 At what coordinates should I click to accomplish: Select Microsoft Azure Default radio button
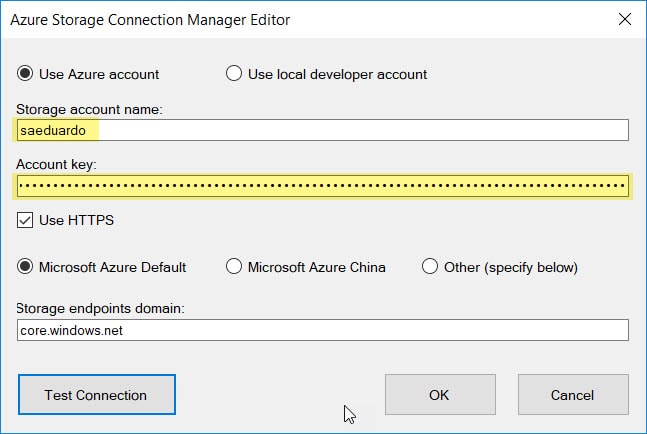(26, 267)
